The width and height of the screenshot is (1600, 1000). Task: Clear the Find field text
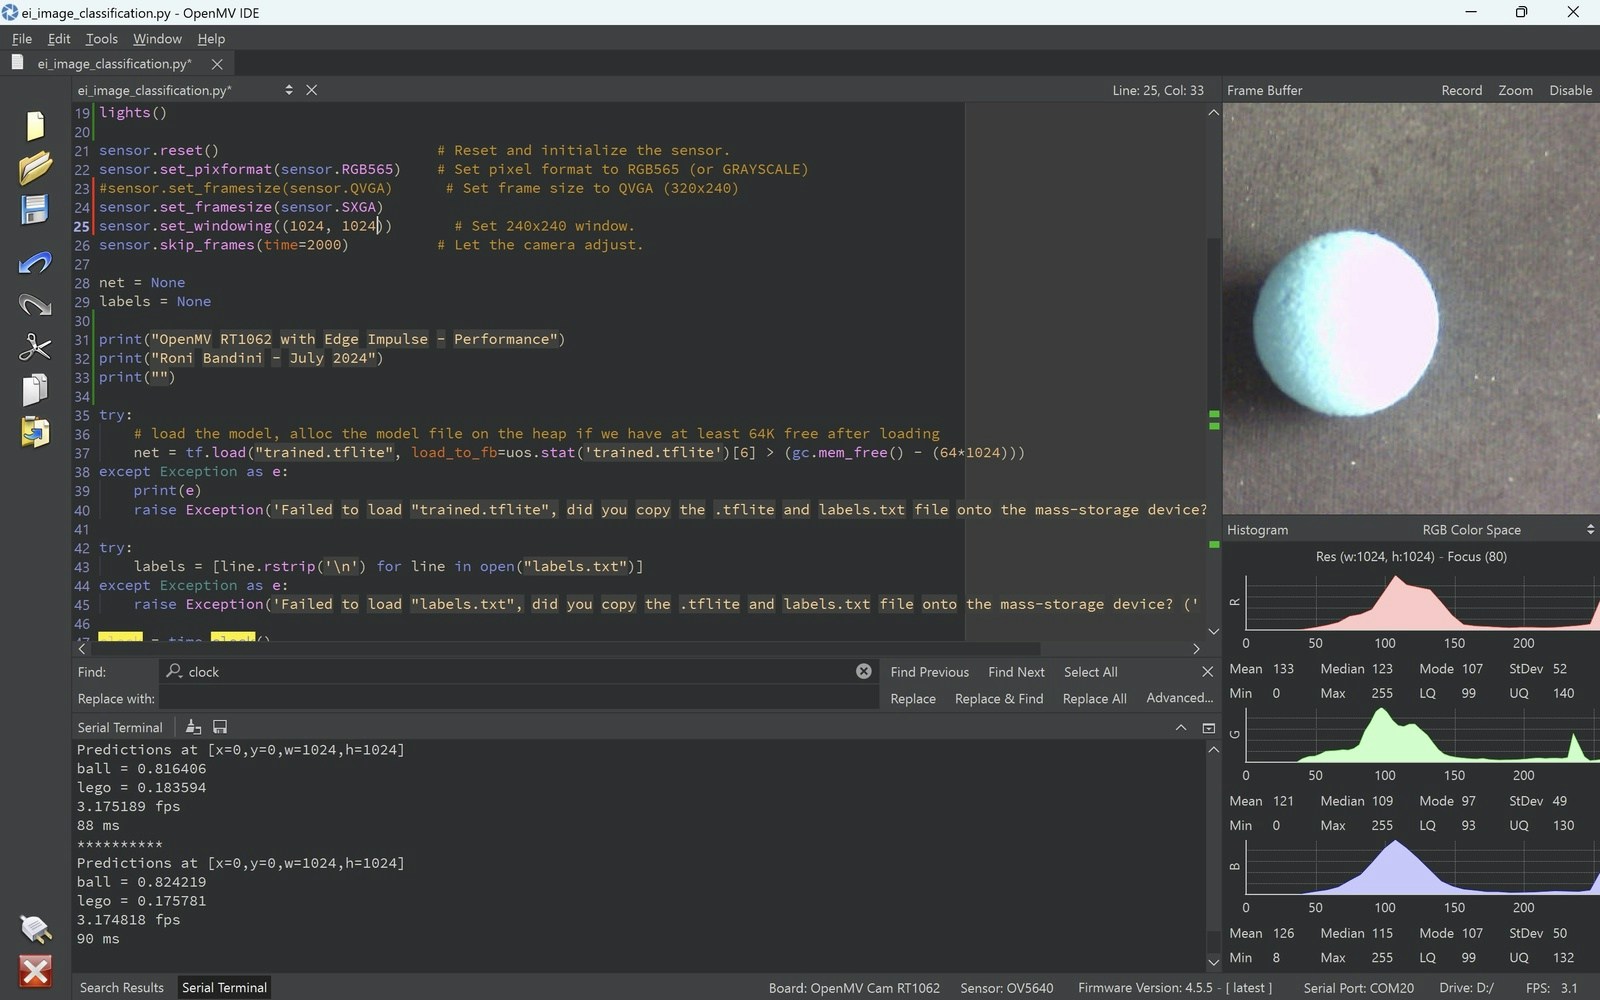tap(864, 671)
